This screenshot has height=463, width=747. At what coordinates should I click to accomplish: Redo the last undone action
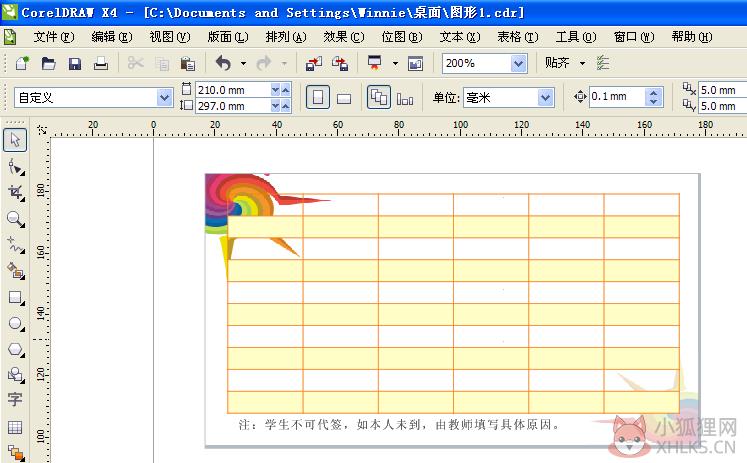(264, 63)
